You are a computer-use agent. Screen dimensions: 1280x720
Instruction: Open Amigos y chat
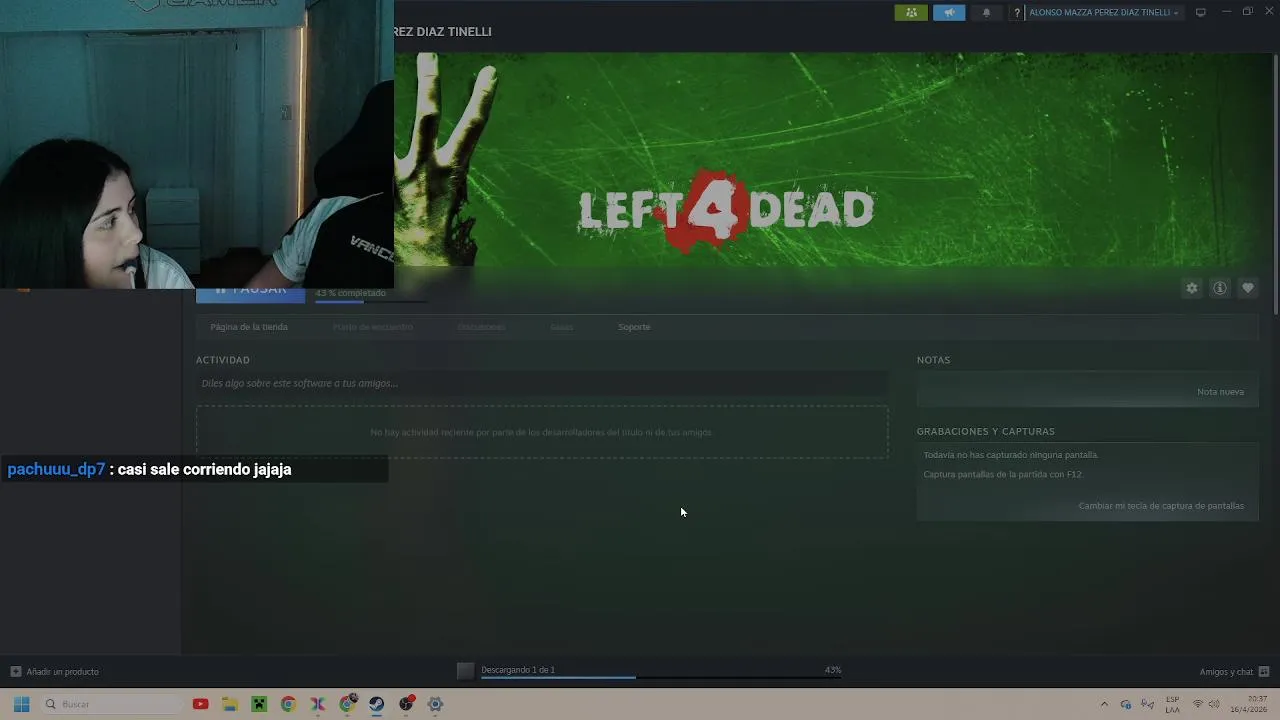1226,672
